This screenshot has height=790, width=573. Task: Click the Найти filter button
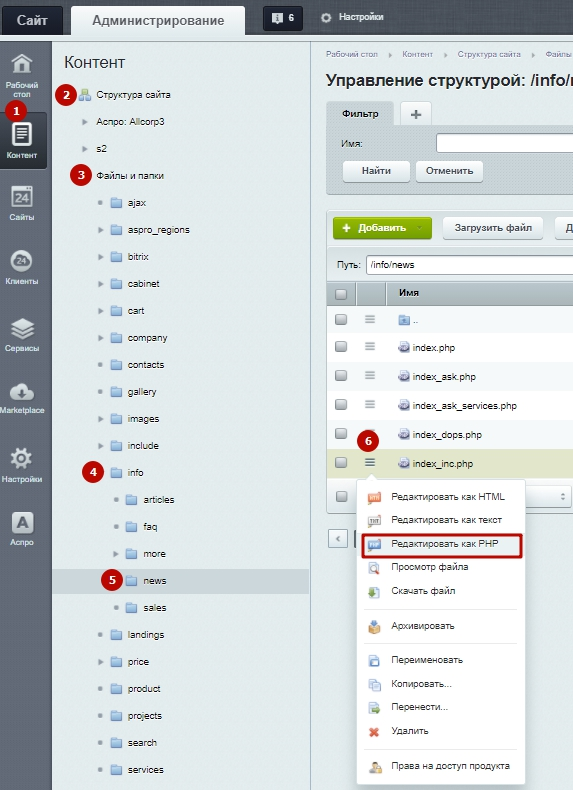[376, 171]
